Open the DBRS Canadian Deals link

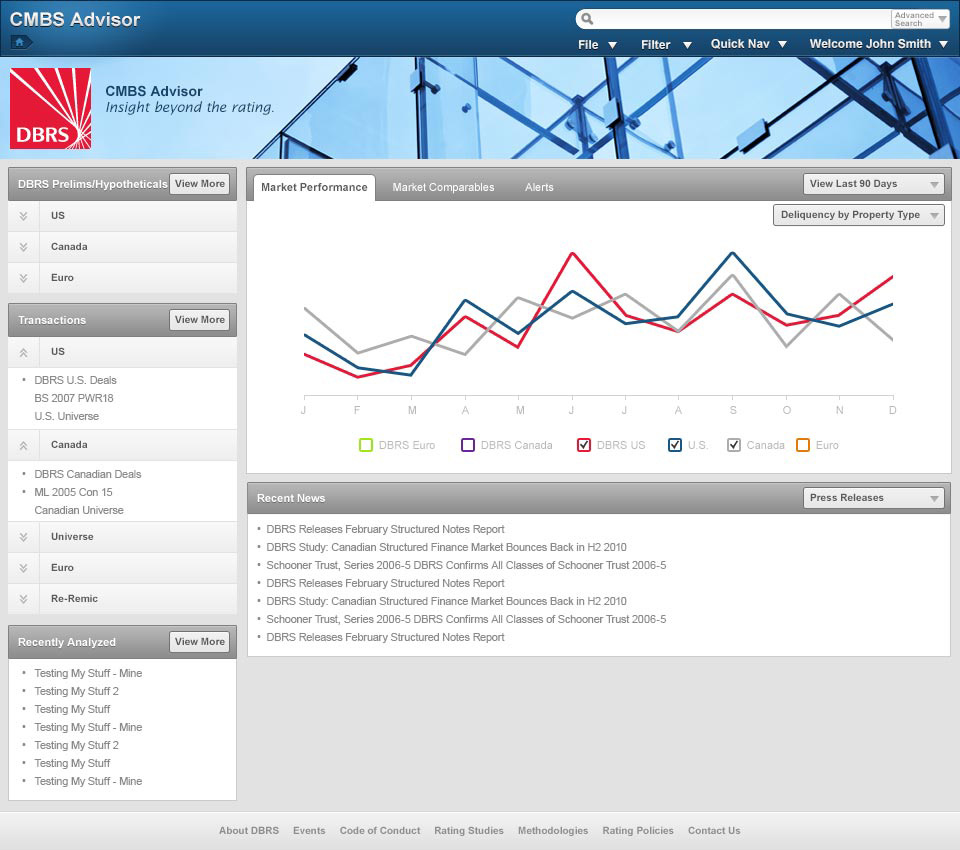point(88,474)
